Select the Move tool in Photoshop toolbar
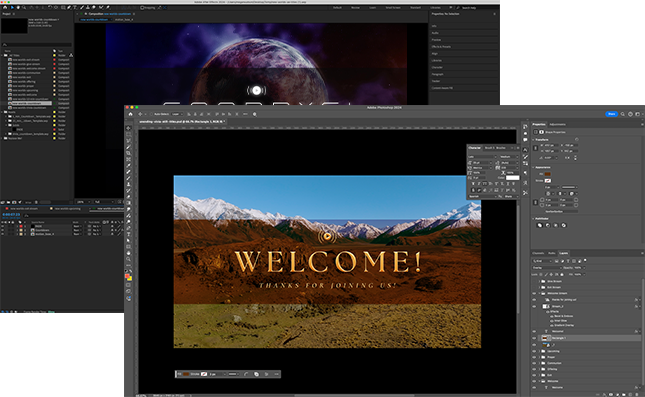645x397 pixels. tap(128, 128)
